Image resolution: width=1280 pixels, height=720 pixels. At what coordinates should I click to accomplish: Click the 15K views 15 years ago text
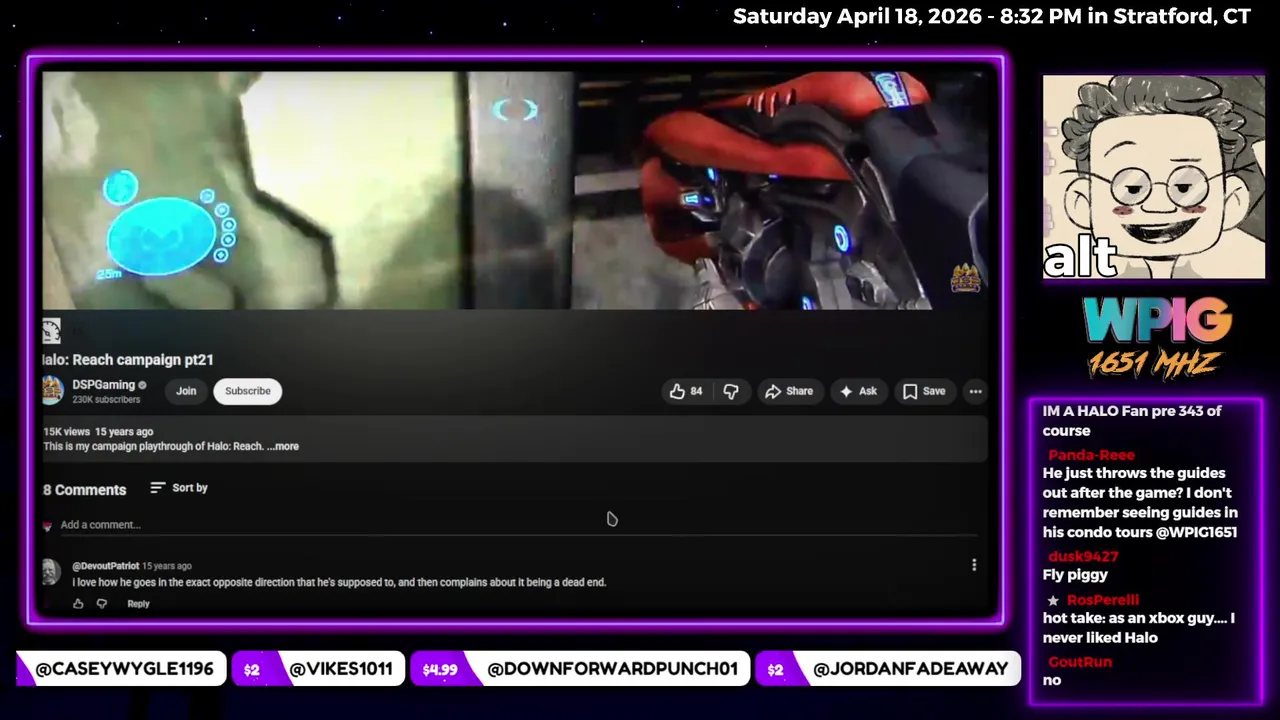pyautogui.click(x=98, y=432)
